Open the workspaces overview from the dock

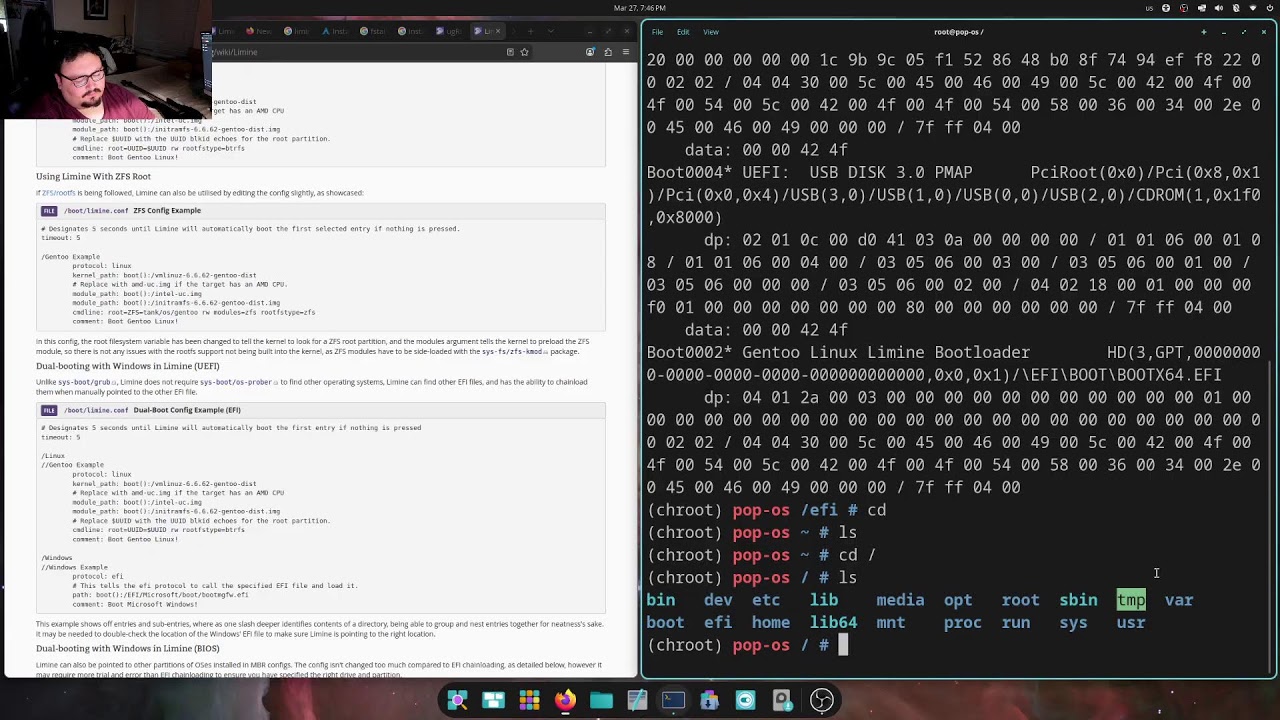[494, 700]
